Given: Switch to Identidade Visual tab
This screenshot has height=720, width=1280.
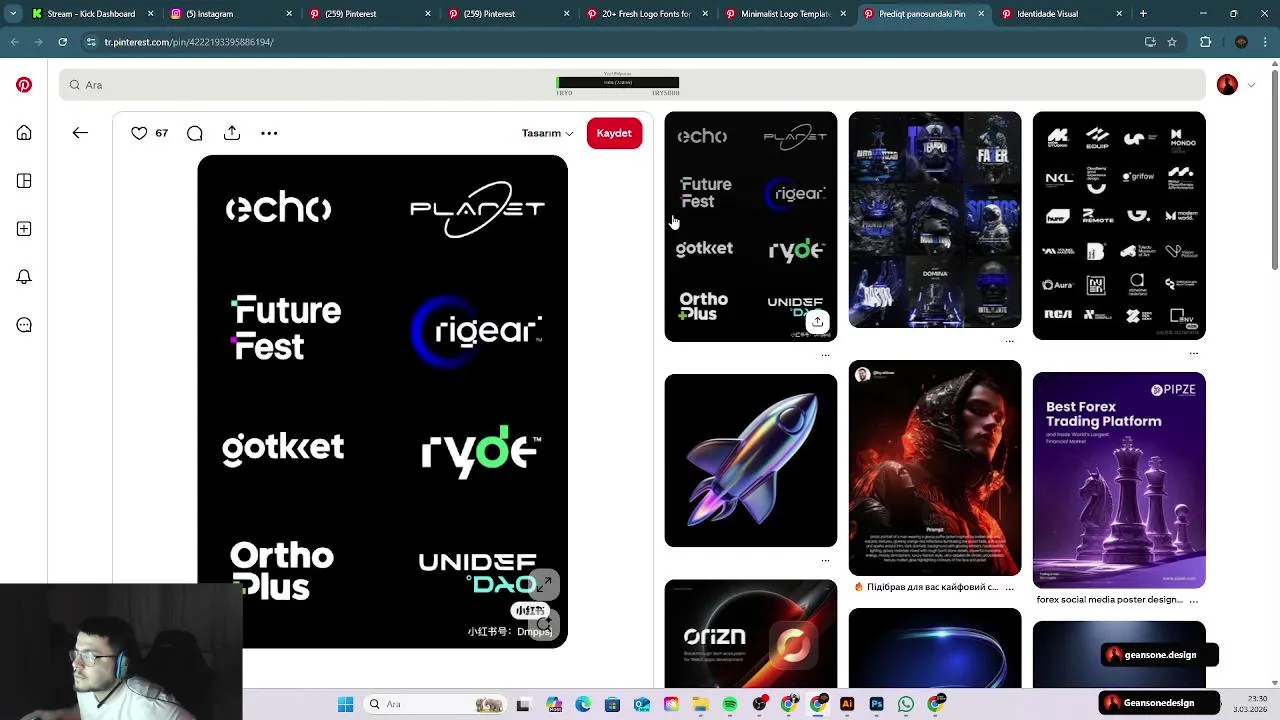Looking at the screenshot, I should [x=1060, y=14].
